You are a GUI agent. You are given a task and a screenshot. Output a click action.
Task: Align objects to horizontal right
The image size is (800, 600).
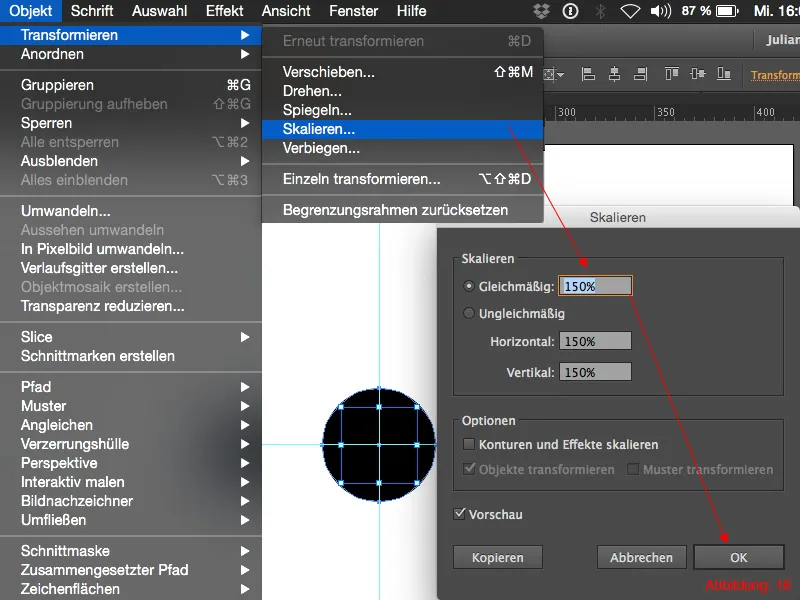tap(640, 74)
